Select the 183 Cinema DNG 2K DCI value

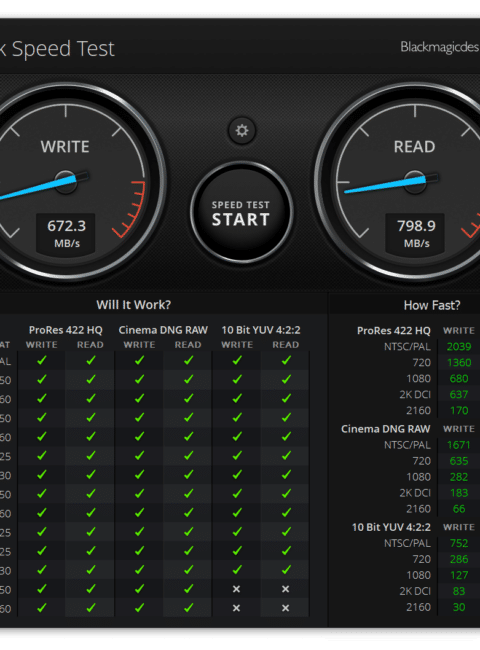tap(459, 493)
